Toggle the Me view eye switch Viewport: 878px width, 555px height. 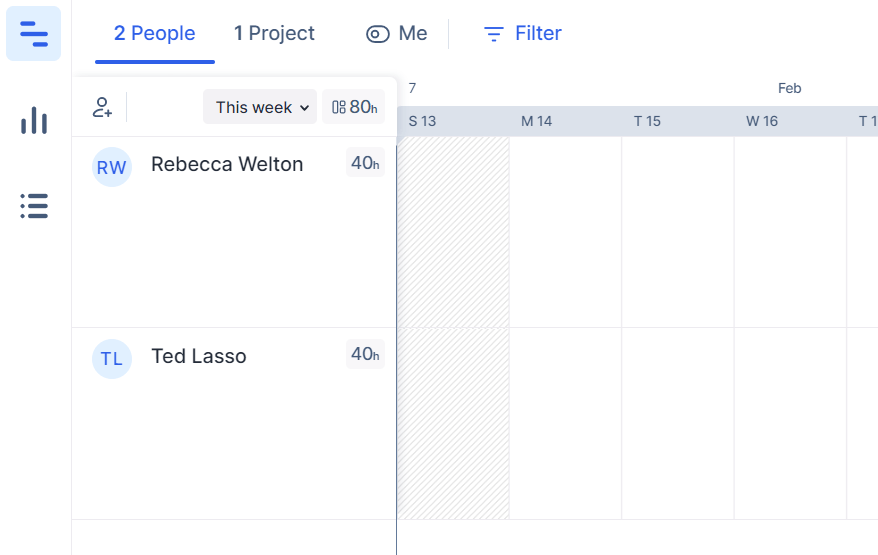click(378, 34)
